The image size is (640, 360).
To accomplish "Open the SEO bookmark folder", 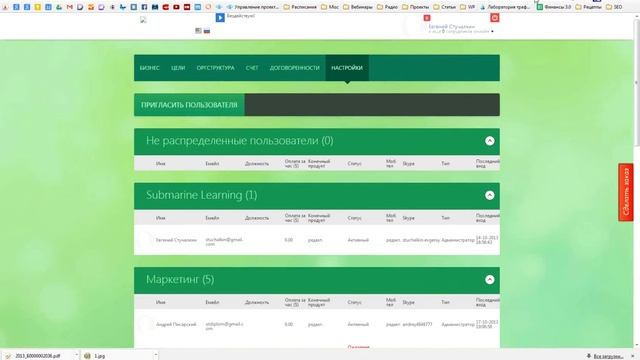I will tap(614, 7).
